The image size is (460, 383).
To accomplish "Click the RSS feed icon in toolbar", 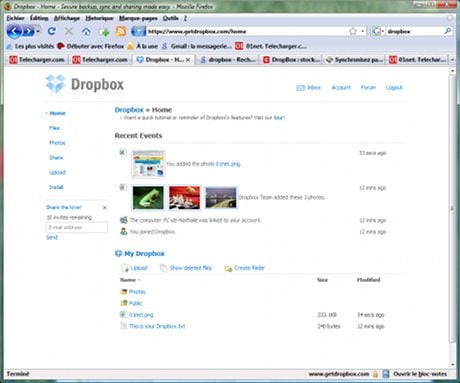I will pos(121,32).
